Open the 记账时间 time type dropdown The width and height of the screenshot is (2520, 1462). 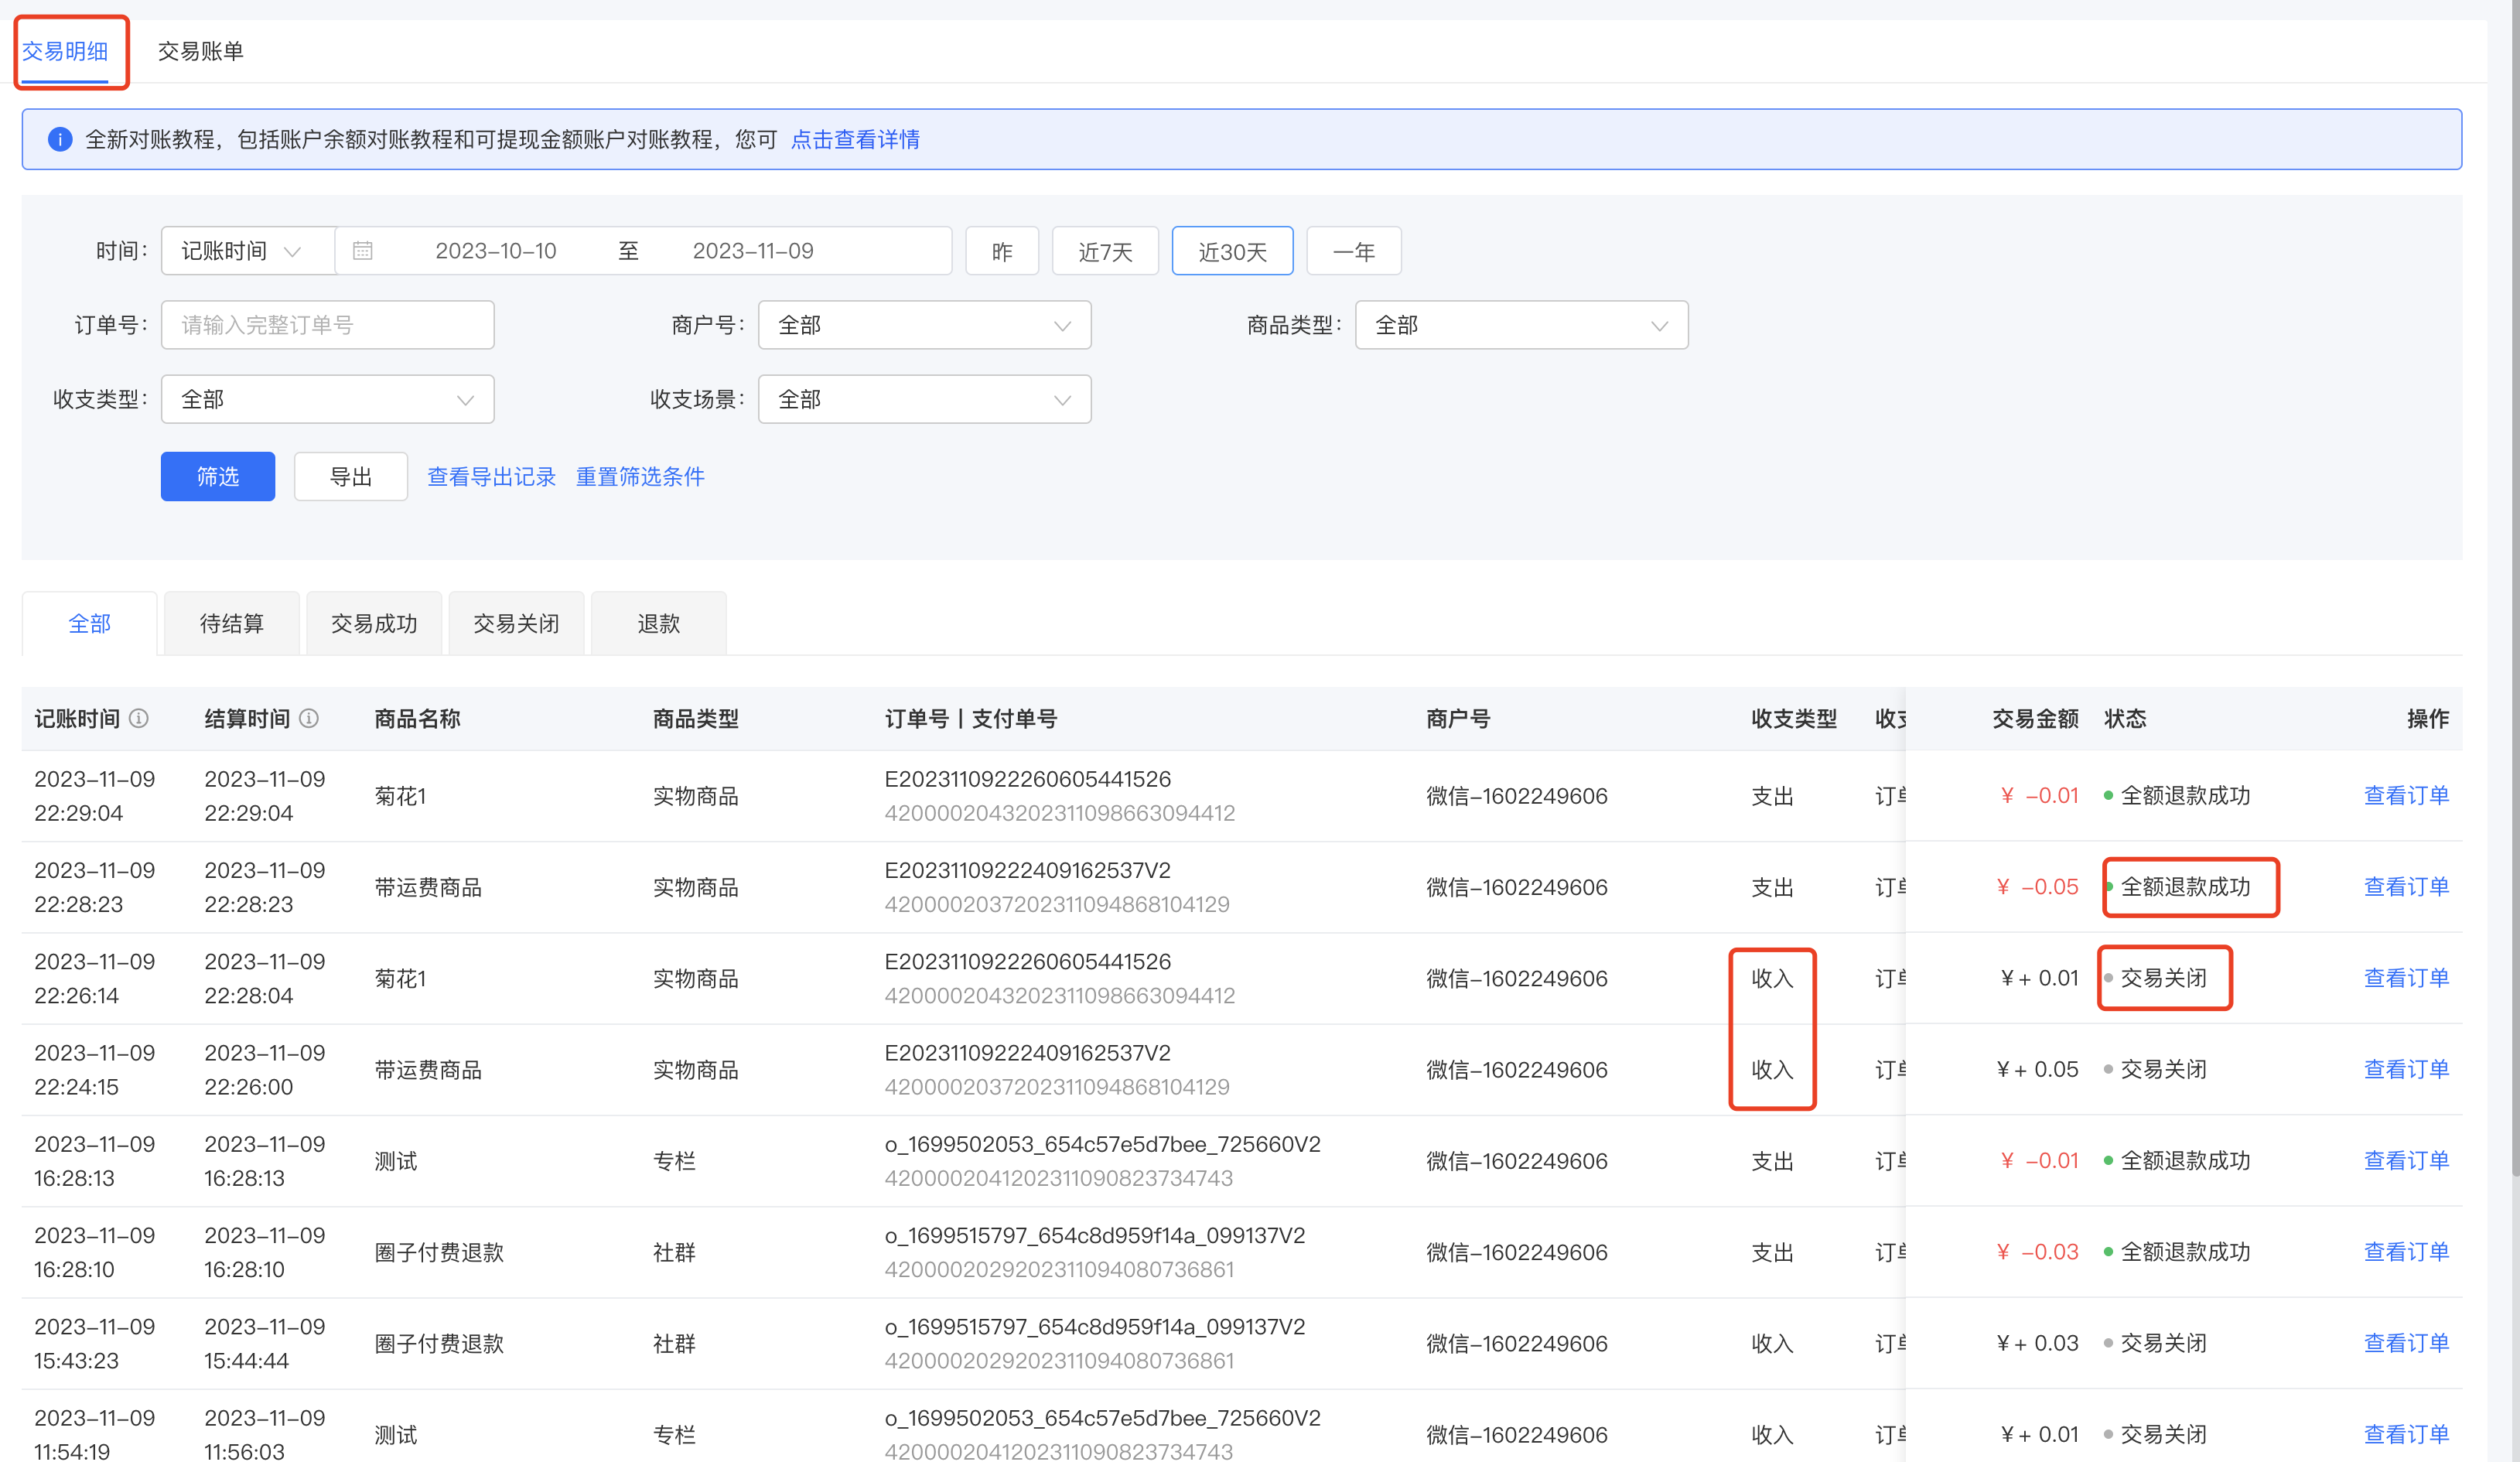[x=248, y=251]
